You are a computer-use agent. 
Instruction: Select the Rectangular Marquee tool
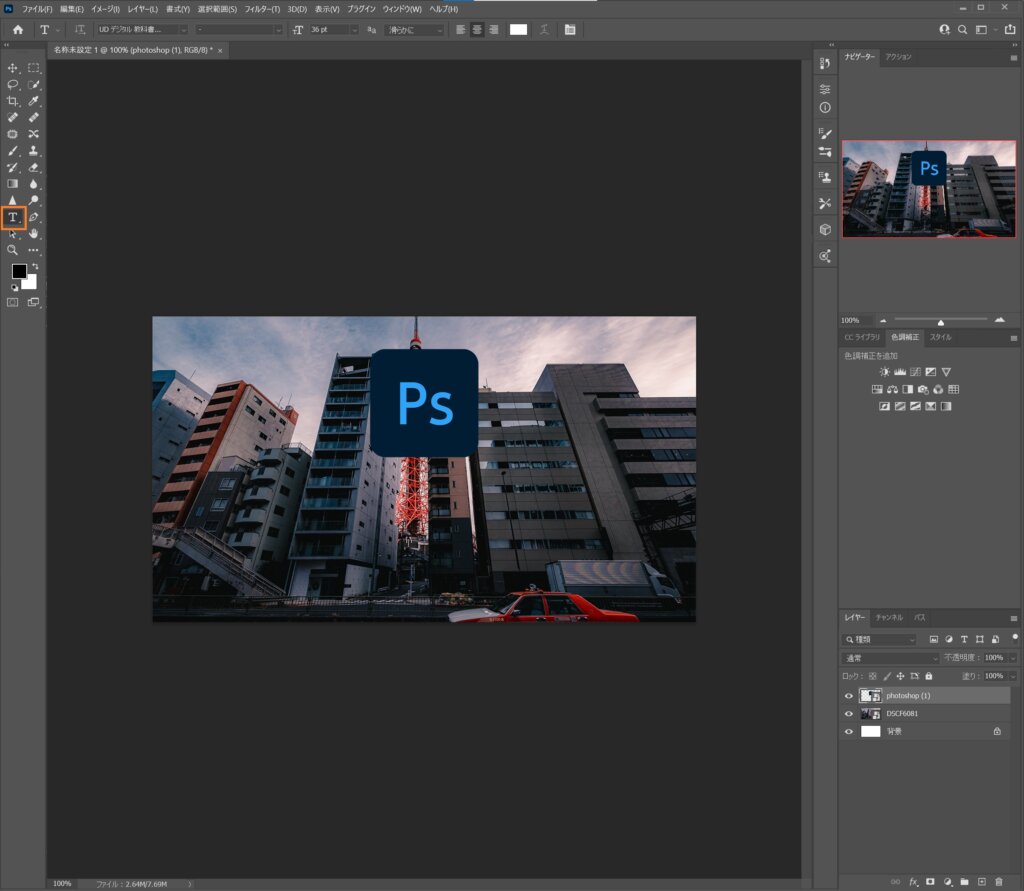click(33, 68)
